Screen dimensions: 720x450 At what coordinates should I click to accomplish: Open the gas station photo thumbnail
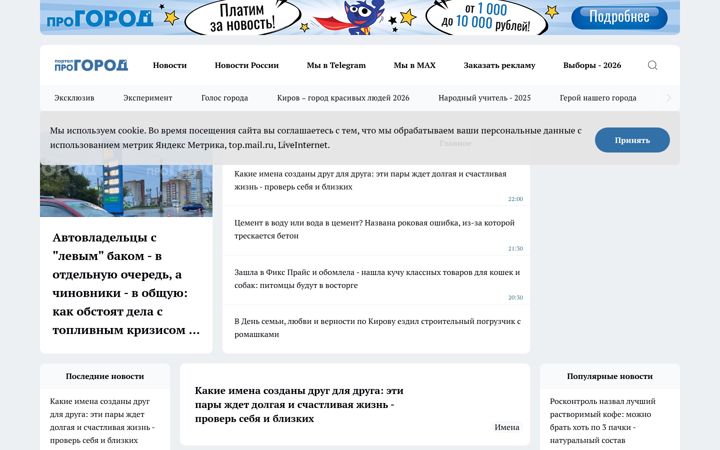point(126,191)
